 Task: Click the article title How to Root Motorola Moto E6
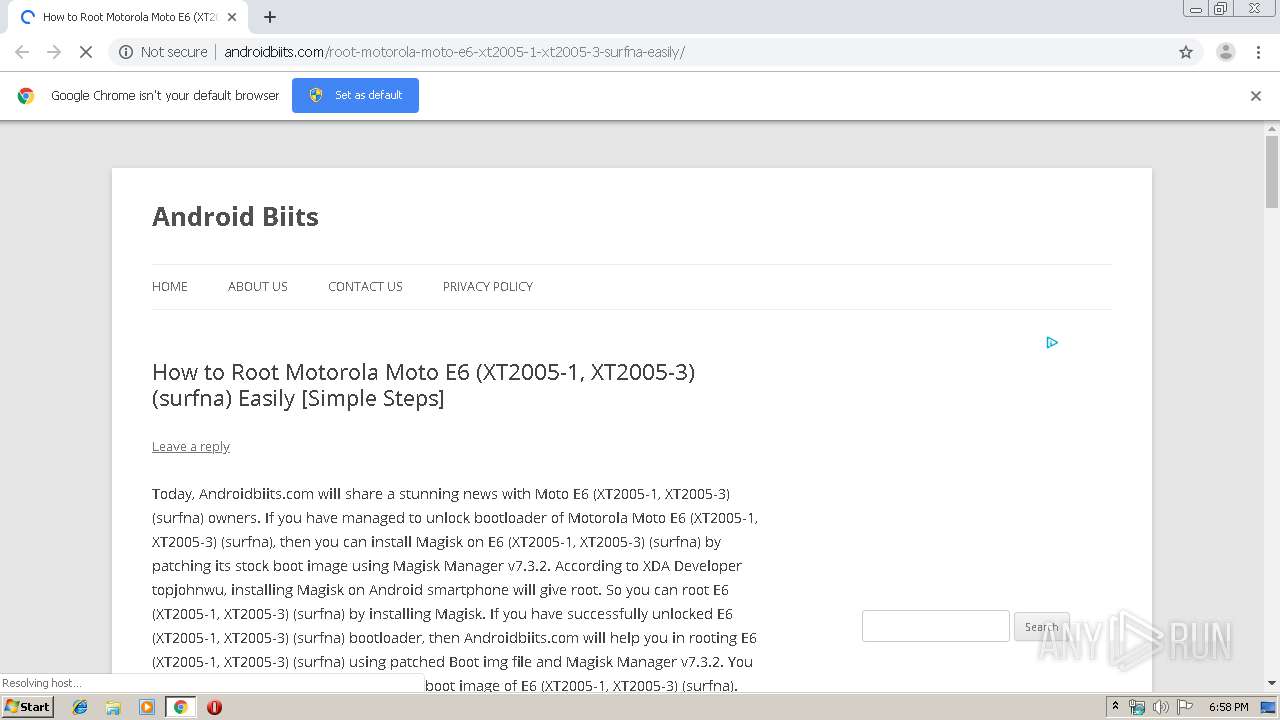[423, 385]
